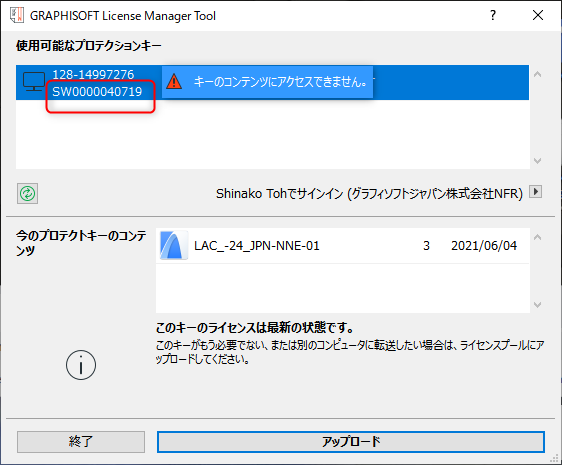This screenshot has width=562, height=465.
Task: Expand the Shinako Toh sign-in arrow menu
Action: (x=535, y=191)
